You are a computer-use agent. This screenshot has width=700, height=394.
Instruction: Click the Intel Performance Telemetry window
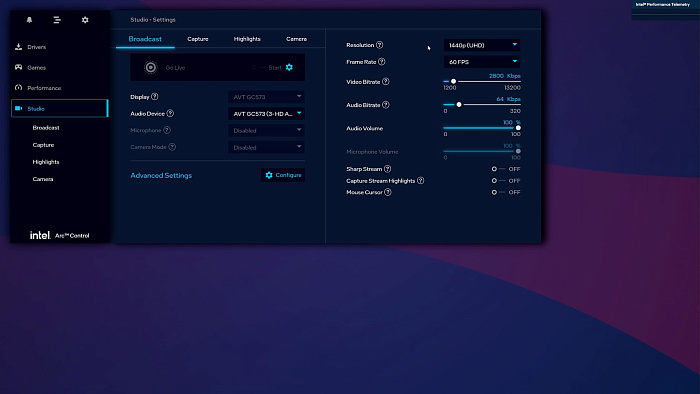point(665,10)
